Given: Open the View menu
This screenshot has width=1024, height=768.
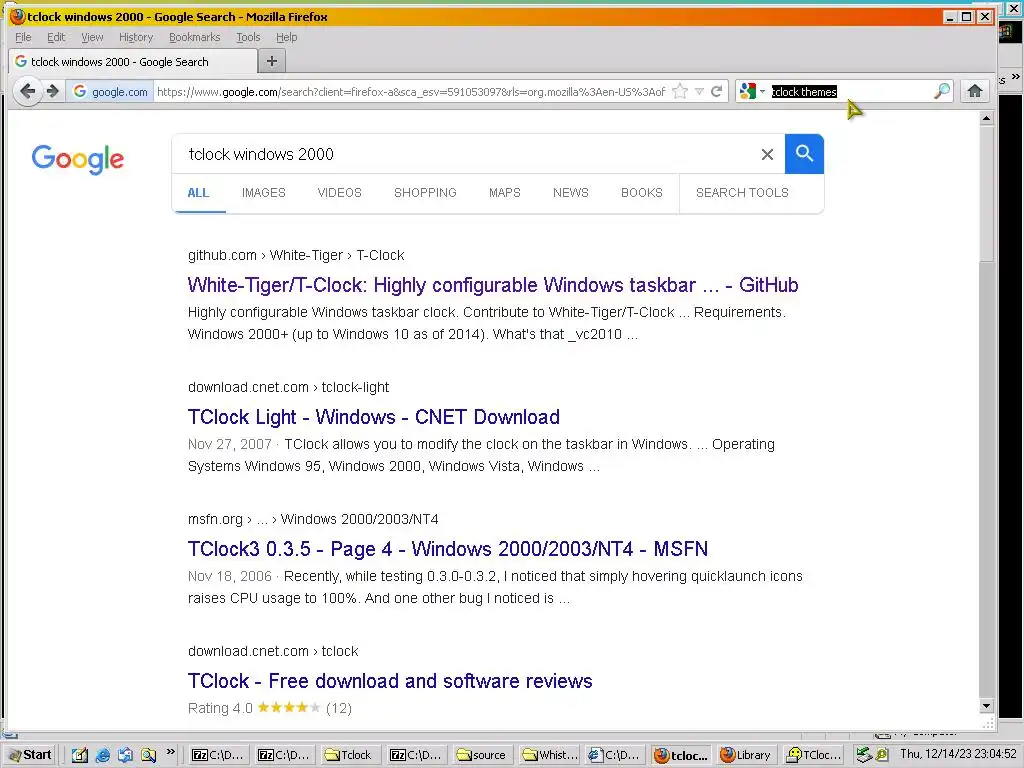Looking at the screenshot, I should (x=92, y=37).
